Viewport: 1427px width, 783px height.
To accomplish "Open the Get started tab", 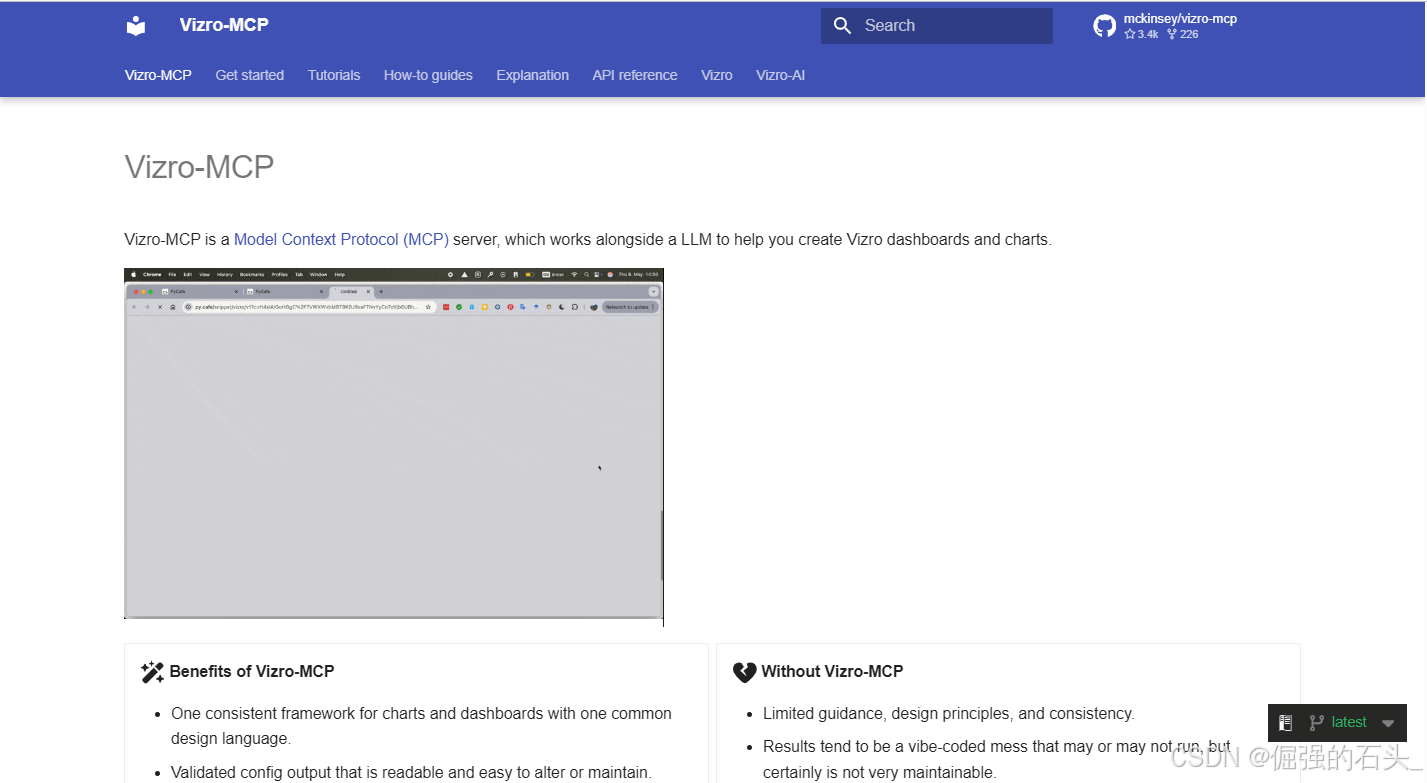I will tap(250, 75).
